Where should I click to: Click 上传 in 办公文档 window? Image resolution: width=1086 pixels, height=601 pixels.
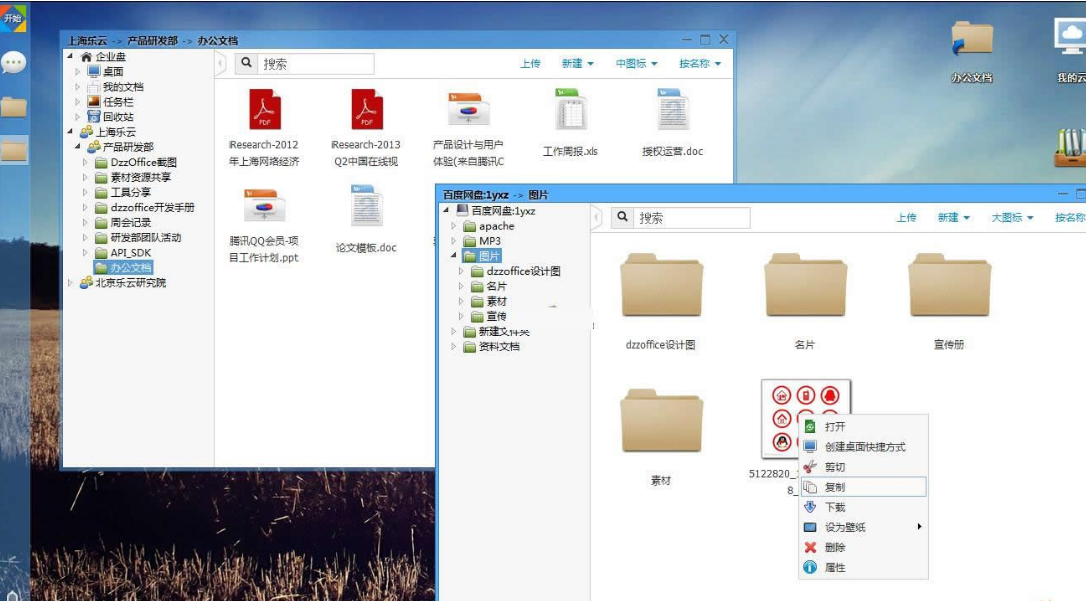(x=531, y=63)
